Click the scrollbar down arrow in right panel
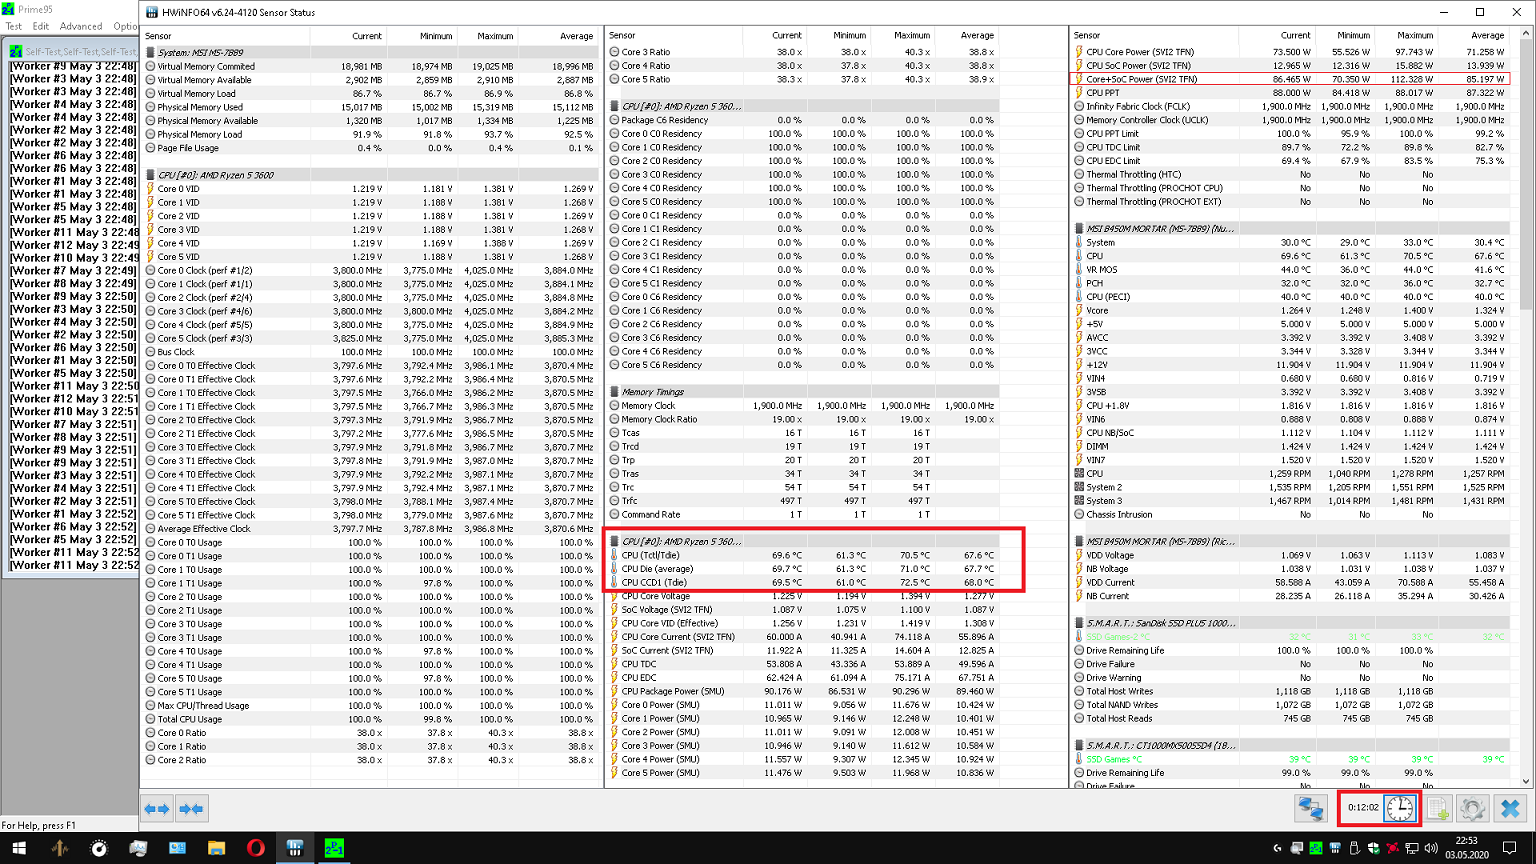The width and height of the screenshot is (1536, 864). tap(1526, 781)
